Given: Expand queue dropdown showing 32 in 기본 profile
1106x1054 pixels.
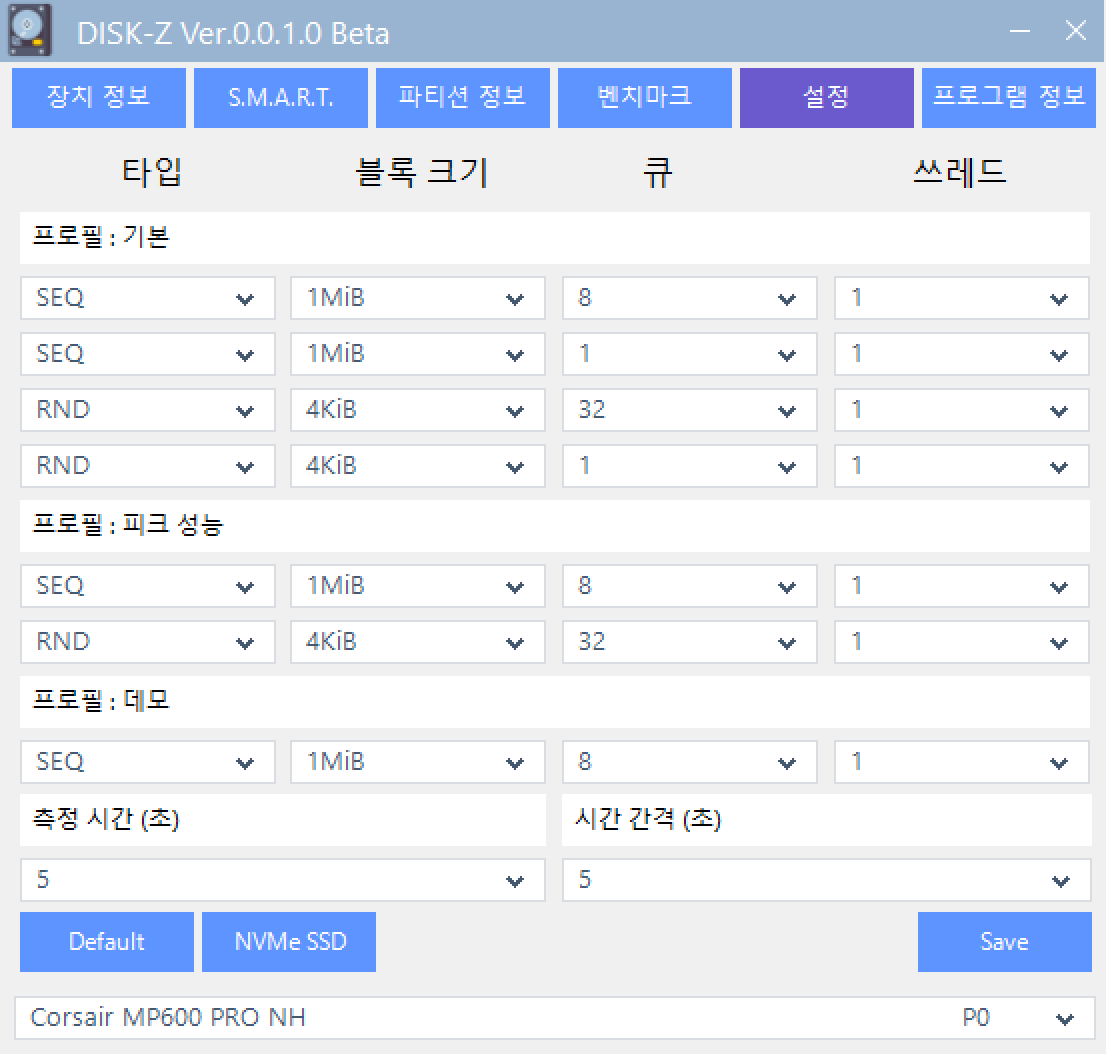Looking at the screenshot, I should point(689,410).
